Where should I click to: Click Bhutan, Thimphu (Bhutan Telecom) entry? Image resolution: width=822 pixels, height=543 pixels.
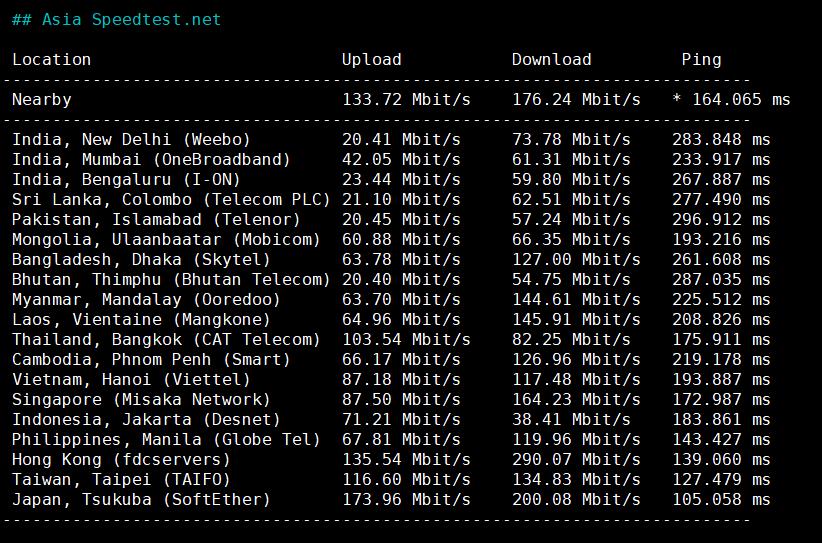(x=171, y=279)
